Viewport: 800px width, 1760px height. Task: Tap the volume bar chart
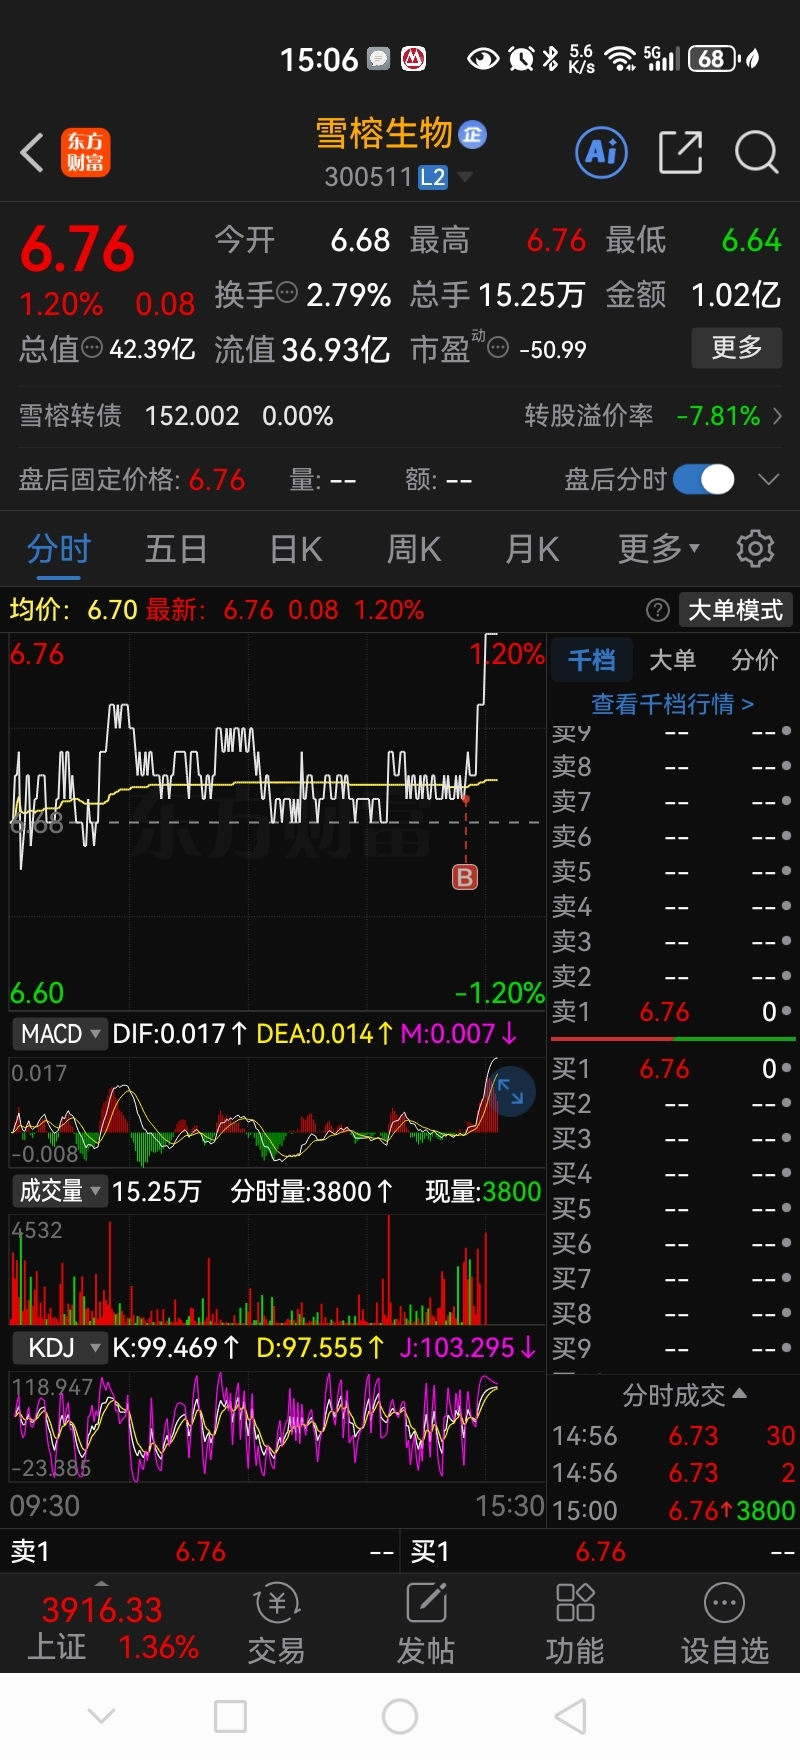[x=277, y=1270]
